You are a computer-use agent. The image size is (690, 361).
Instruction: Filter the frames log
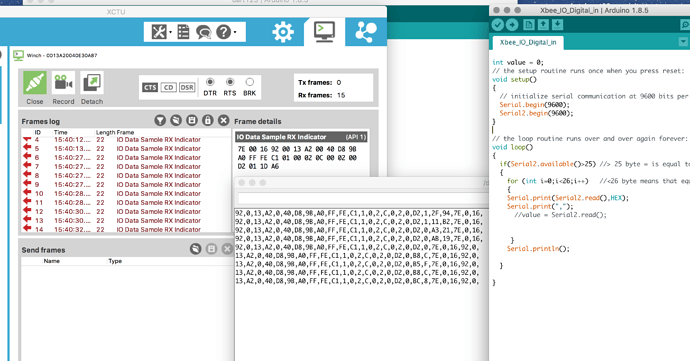click(160, 120)
